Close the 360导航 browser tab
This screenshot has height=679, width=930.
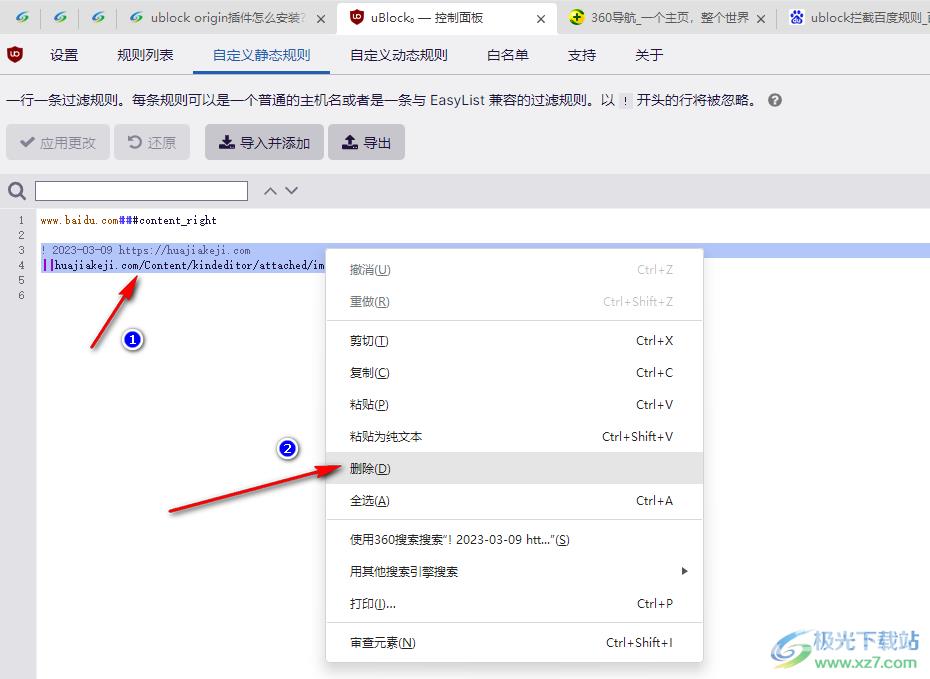coord(761,19)
